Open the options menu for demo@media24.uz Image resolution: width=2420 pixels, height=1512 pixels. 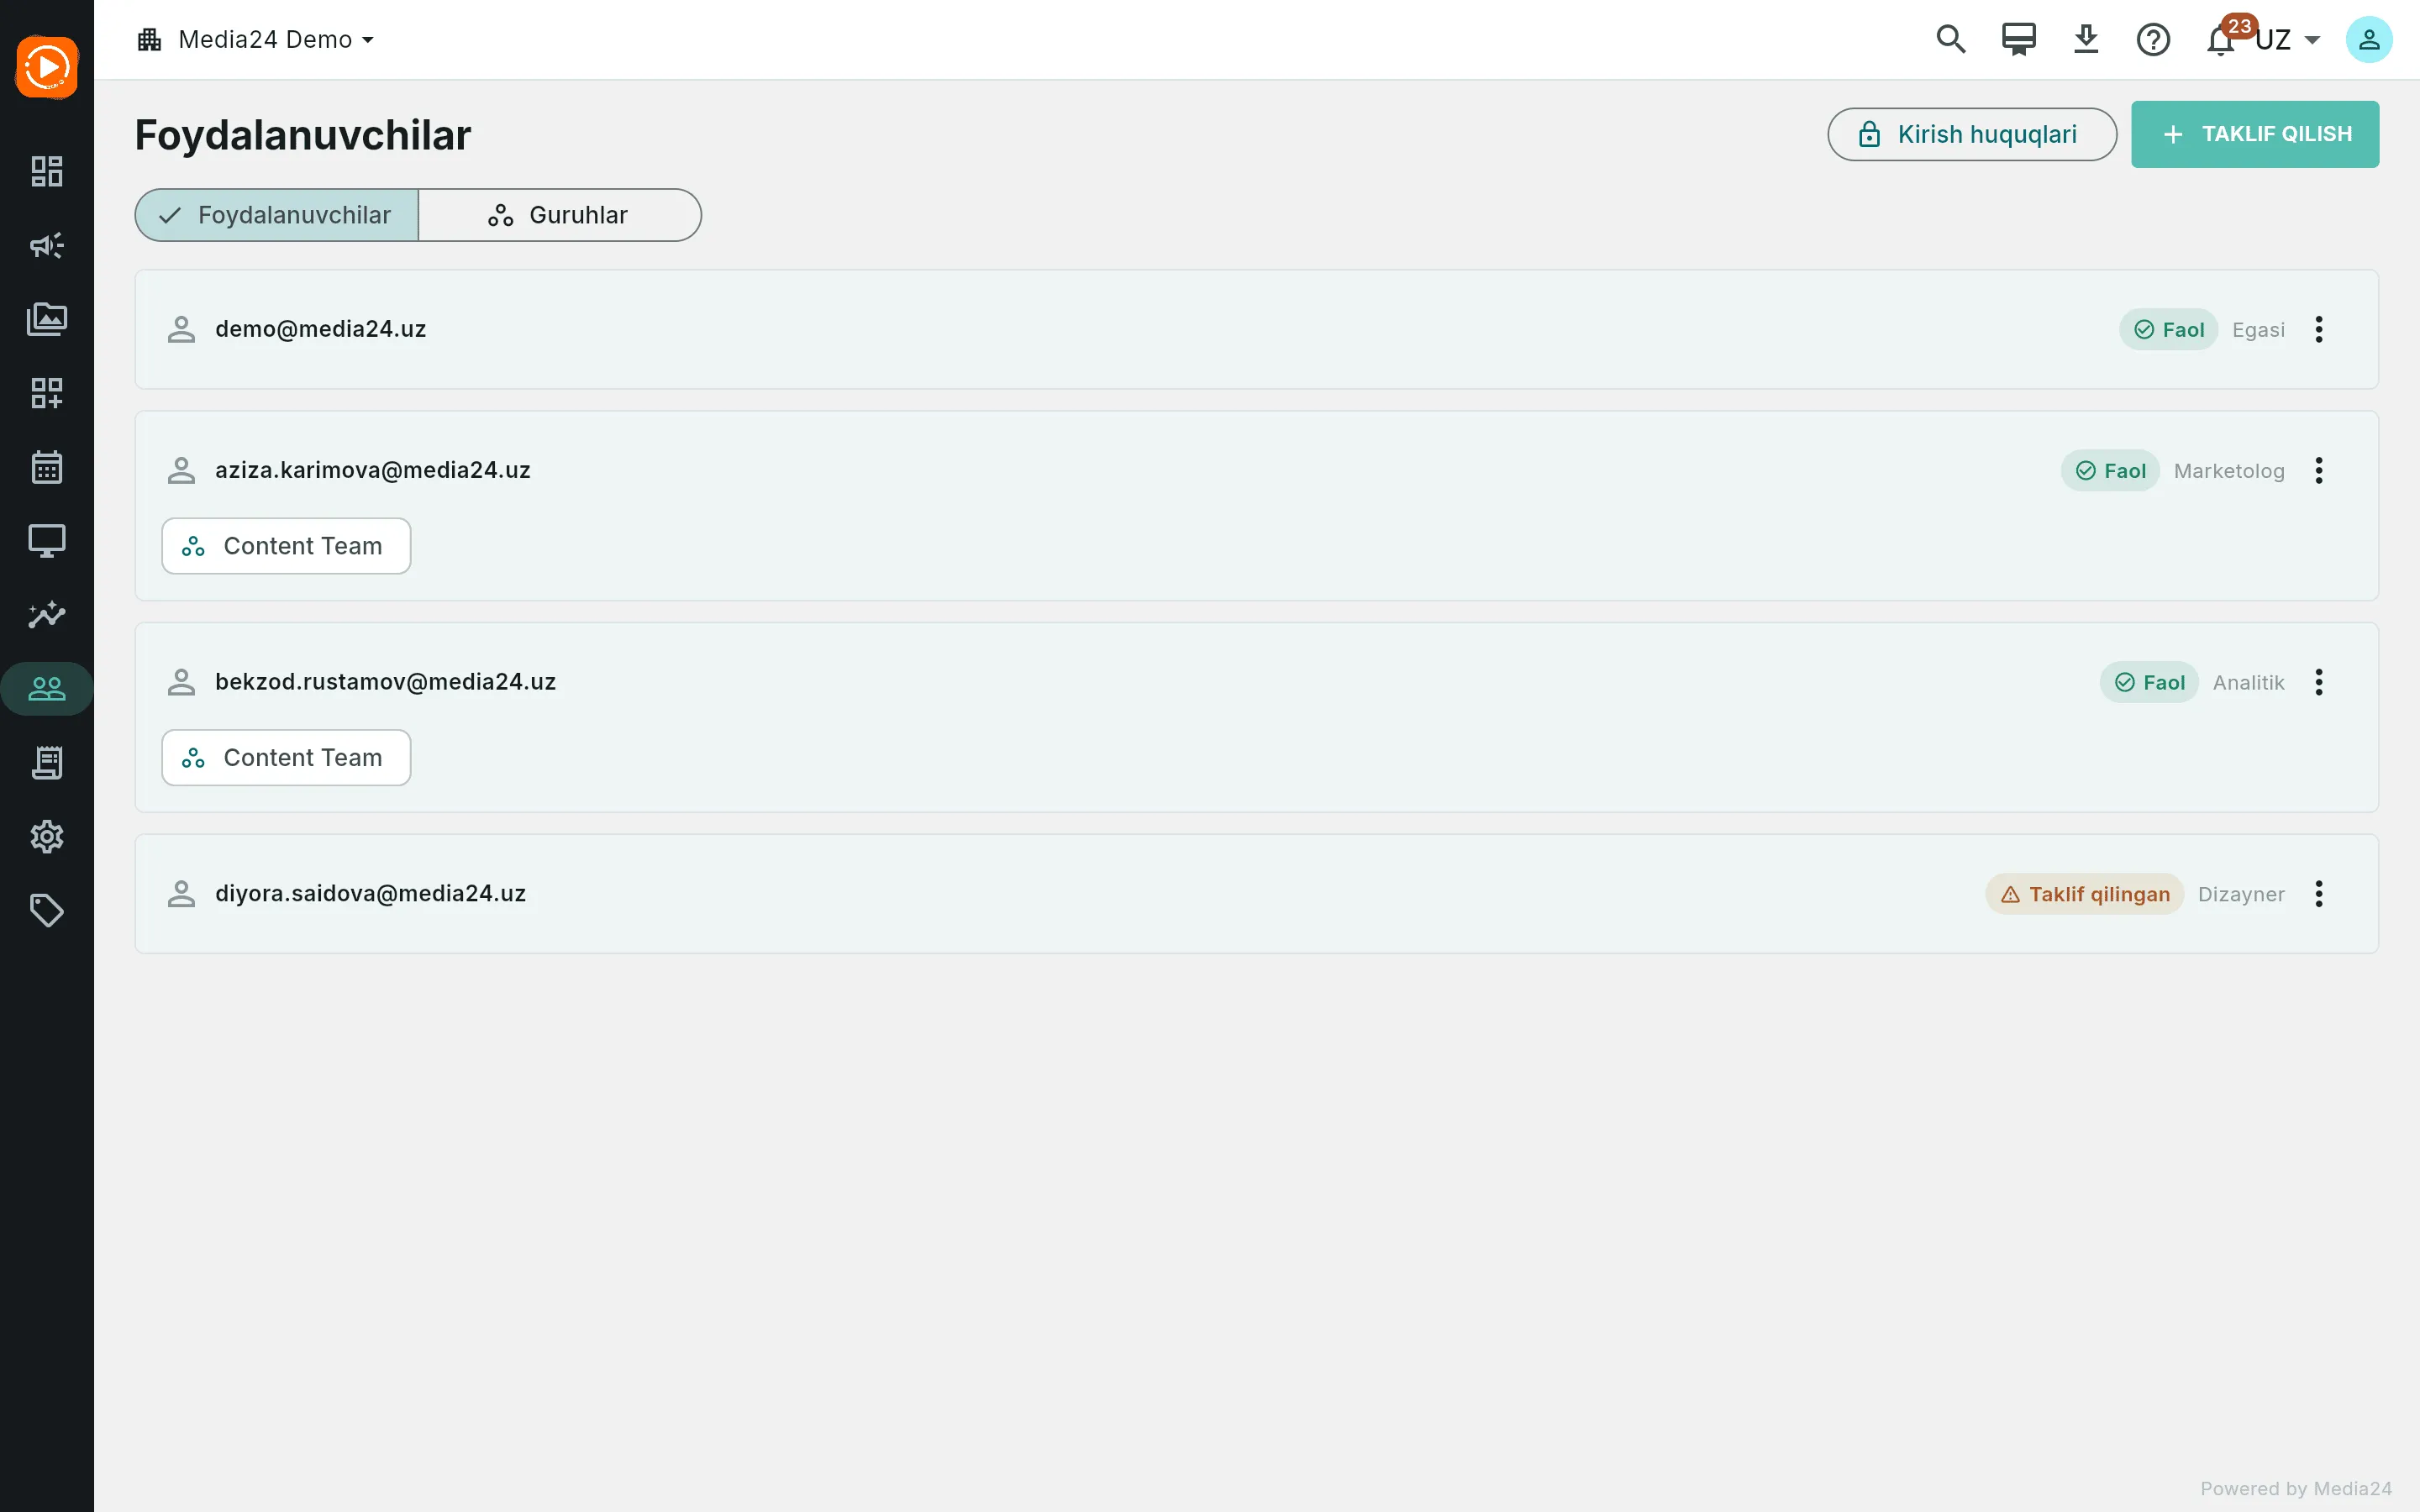pos(2319,329)
